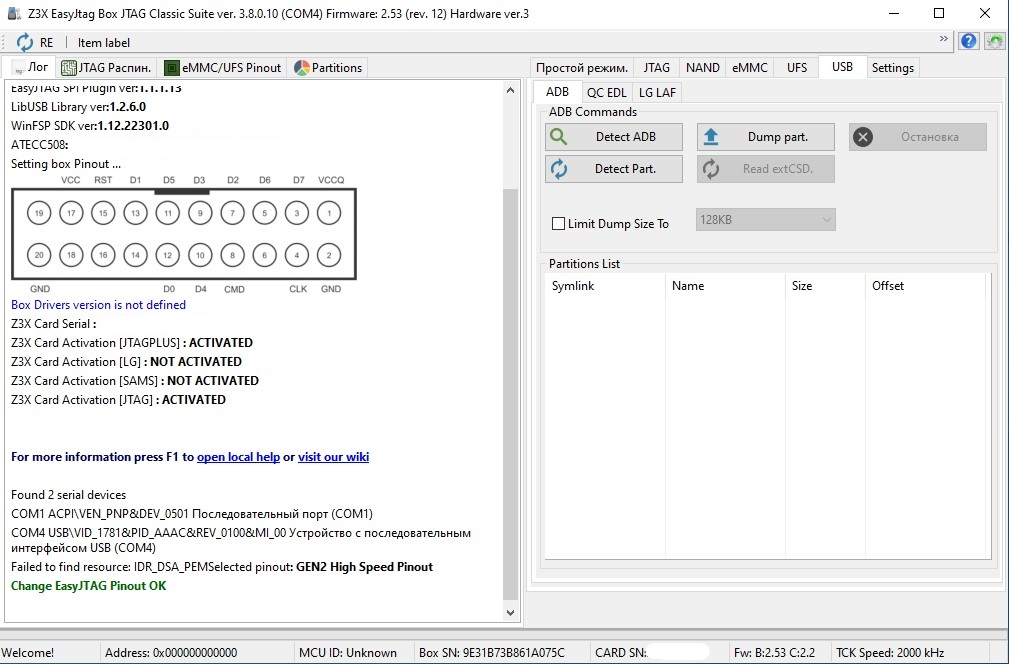This screenshot has height=664, width=1009.
Task: Click Z3X app icon in title bar
Action: [14, 14]
